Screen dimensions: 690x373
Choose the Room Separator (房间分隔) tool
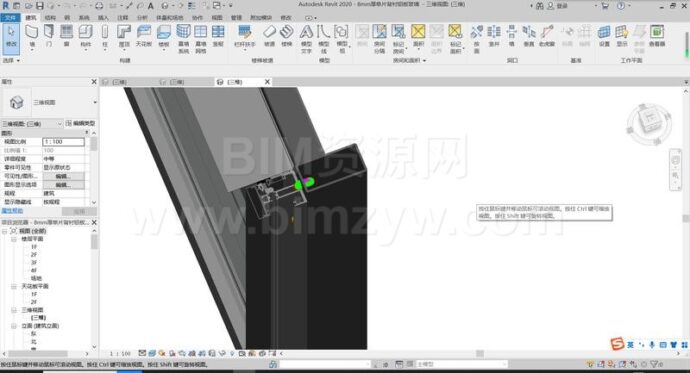[x=379, y=39]
